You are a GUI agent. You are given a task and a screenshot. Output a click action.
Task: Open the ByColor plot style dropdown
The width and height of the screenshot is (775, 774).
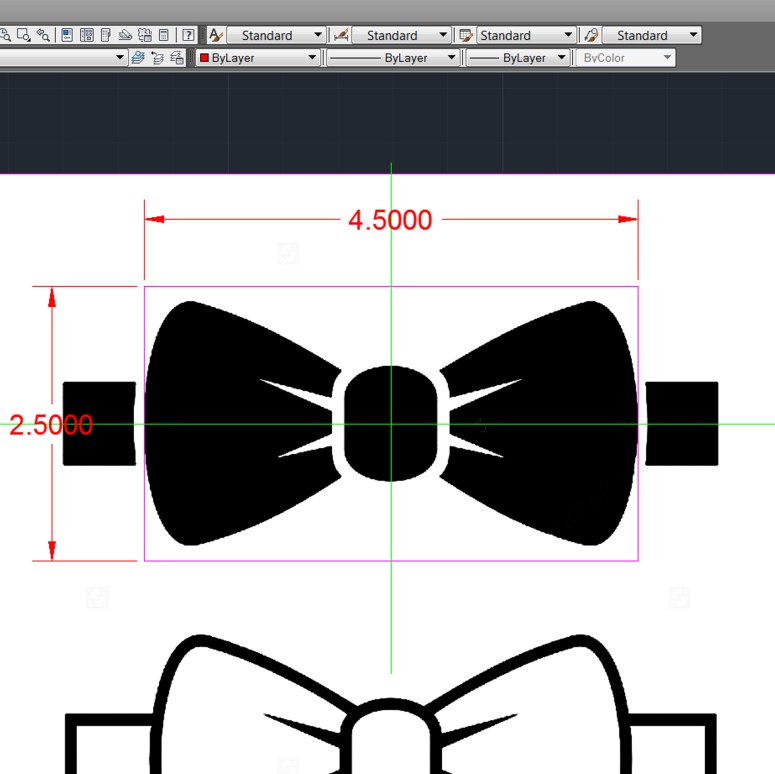[x=625, y=58]
